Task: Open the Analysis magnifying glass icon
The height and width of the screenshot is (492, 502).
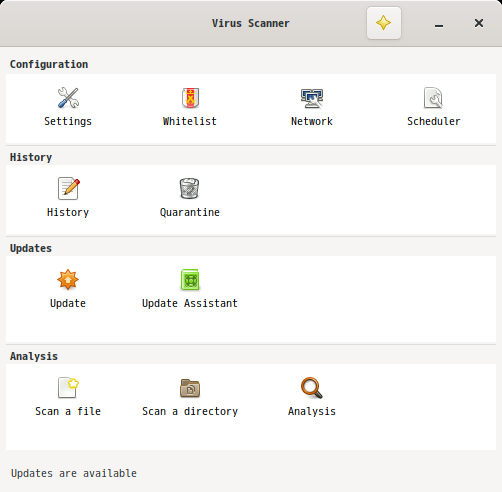Action: (312, 388)
